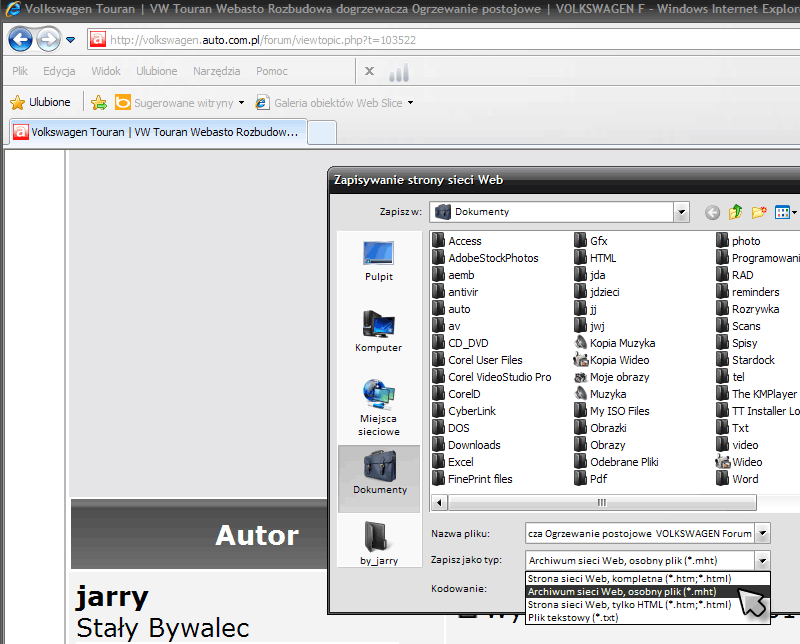Click the X stop icon in toolbar
Viewport: 800px width, 644px height.
pyautogui.click(x=369, y=71)
